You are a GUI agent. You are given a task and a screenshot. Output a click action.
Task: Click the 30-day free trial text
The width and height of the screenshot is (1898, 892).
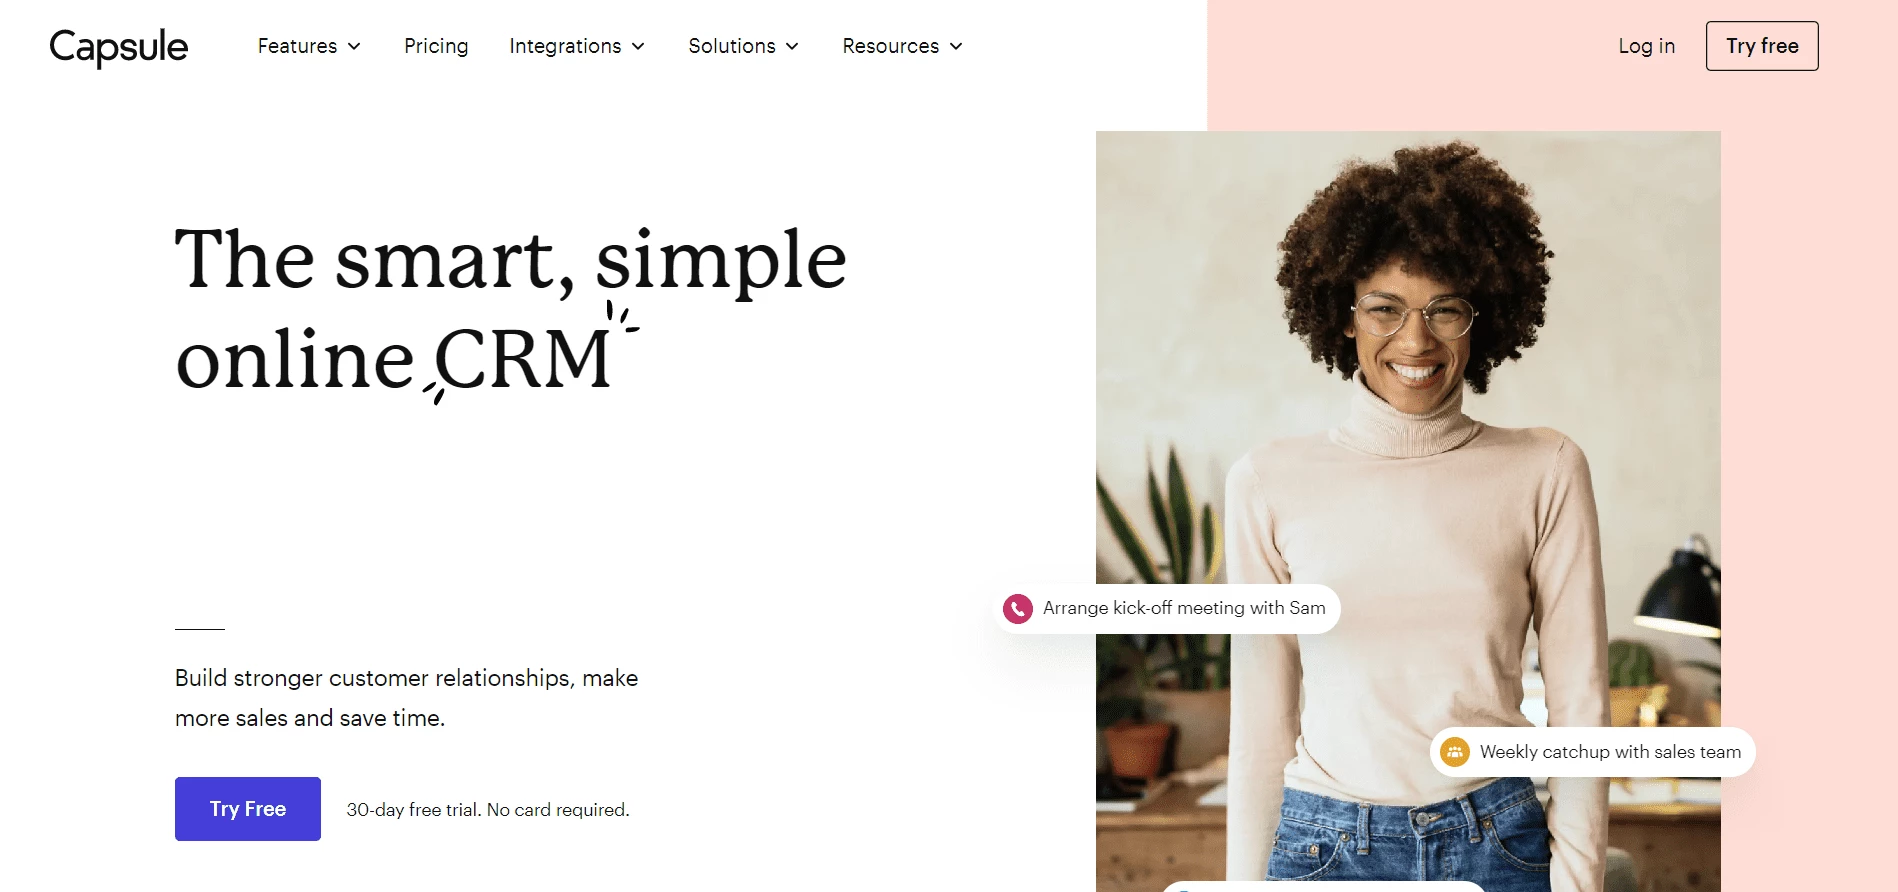point(488,810)
